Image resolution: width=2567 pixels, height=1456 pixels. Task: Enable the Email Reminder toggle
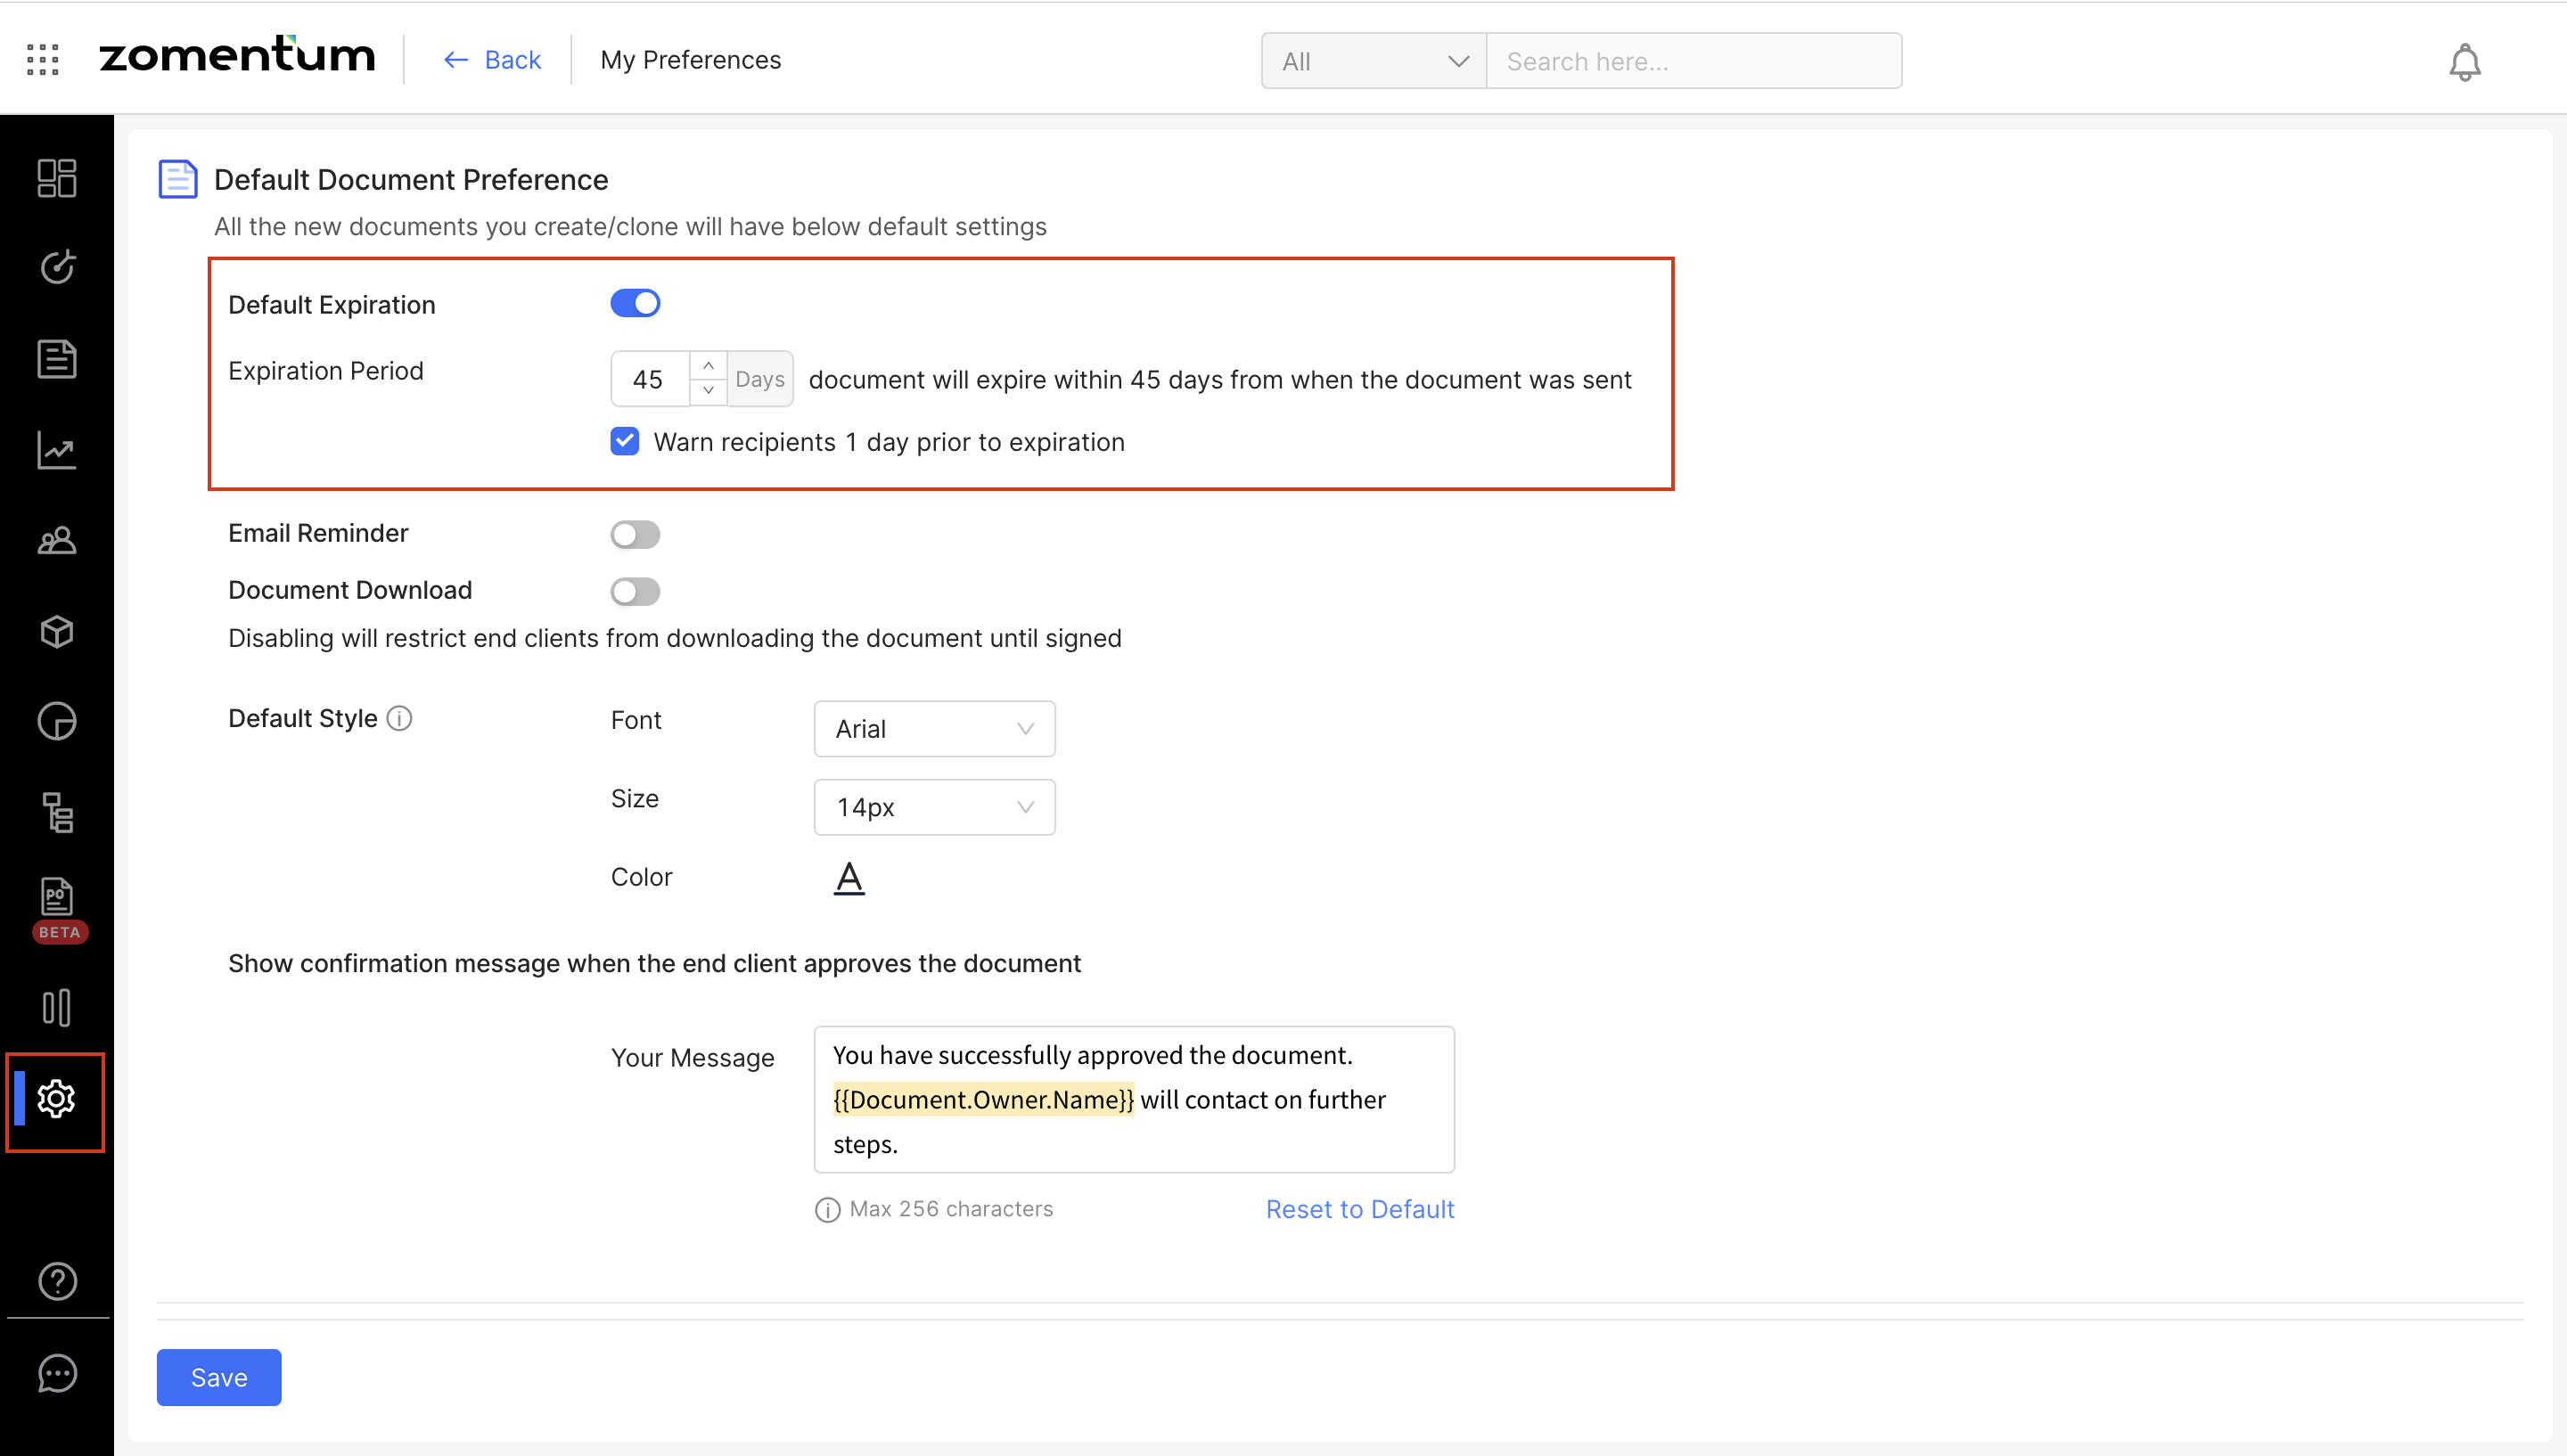pyautogui.click(x=635, y=534)
